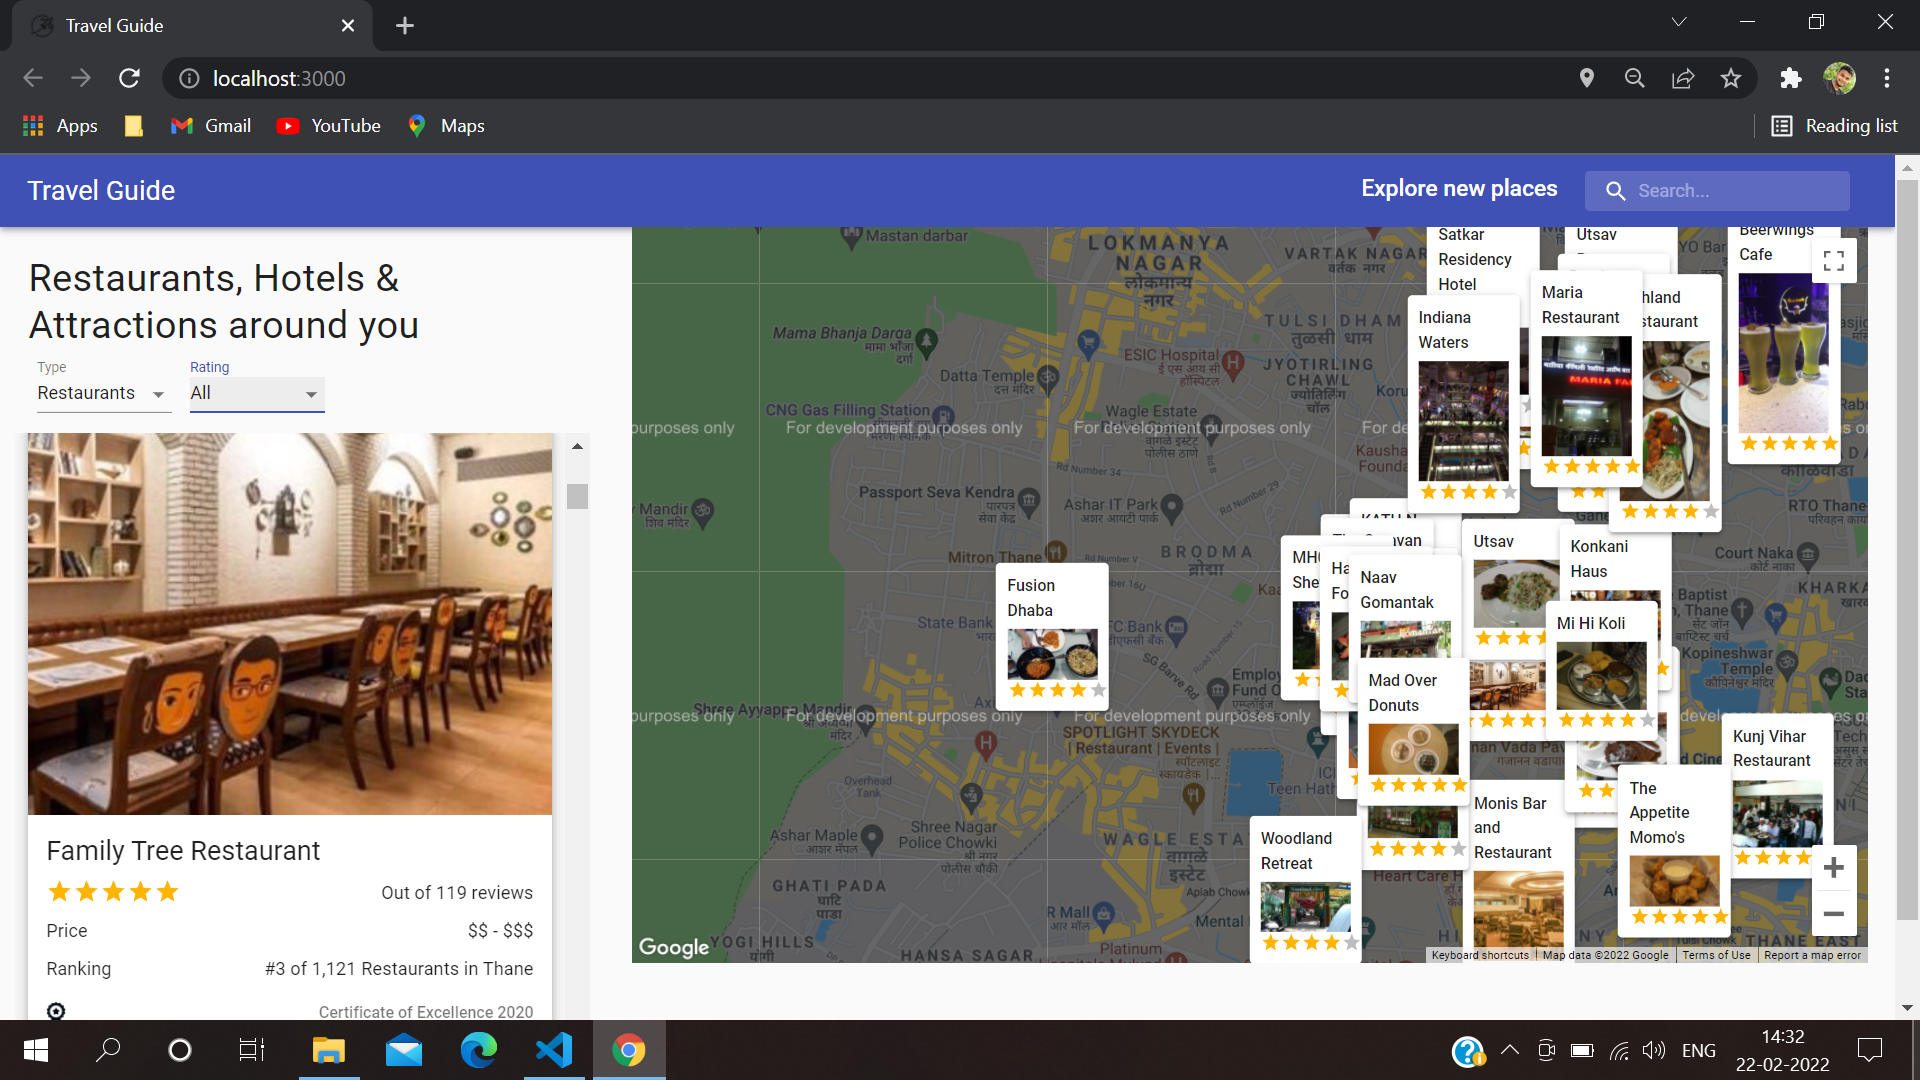1920x1080 pixels.
Task: Open the Apps bookmark shortcut
Action: coord(60,126)
